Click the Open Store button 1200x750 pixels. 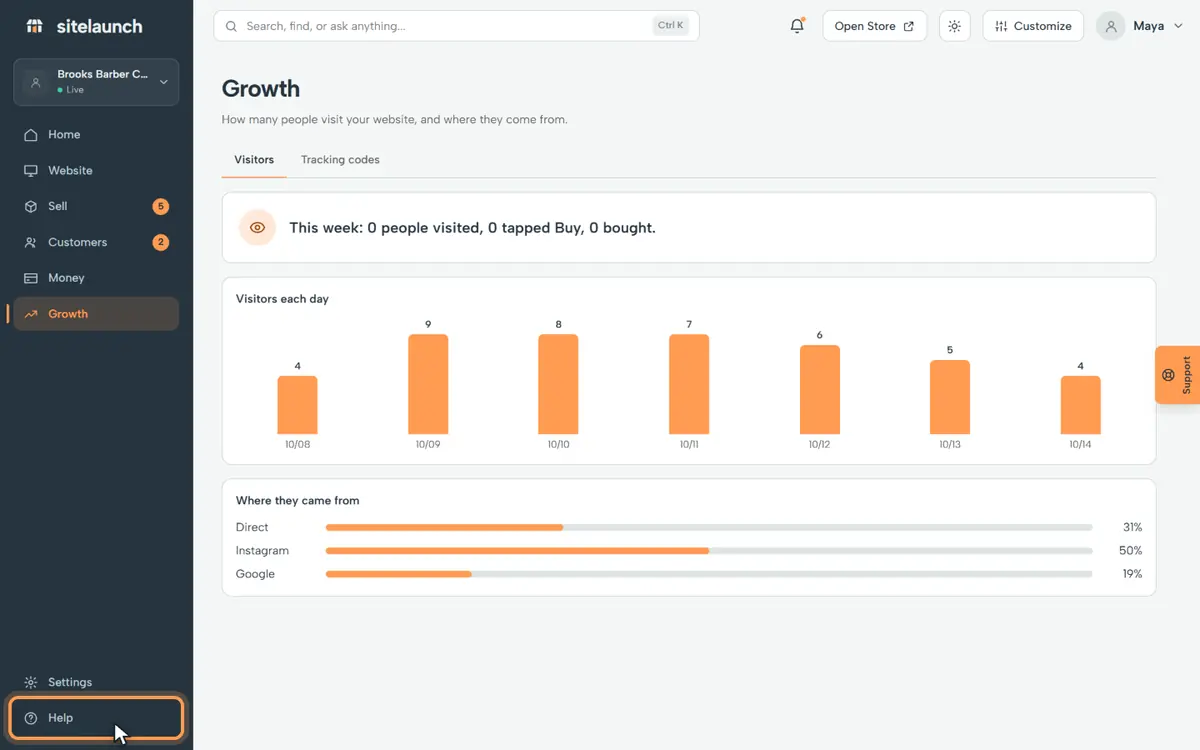point(874,26)
